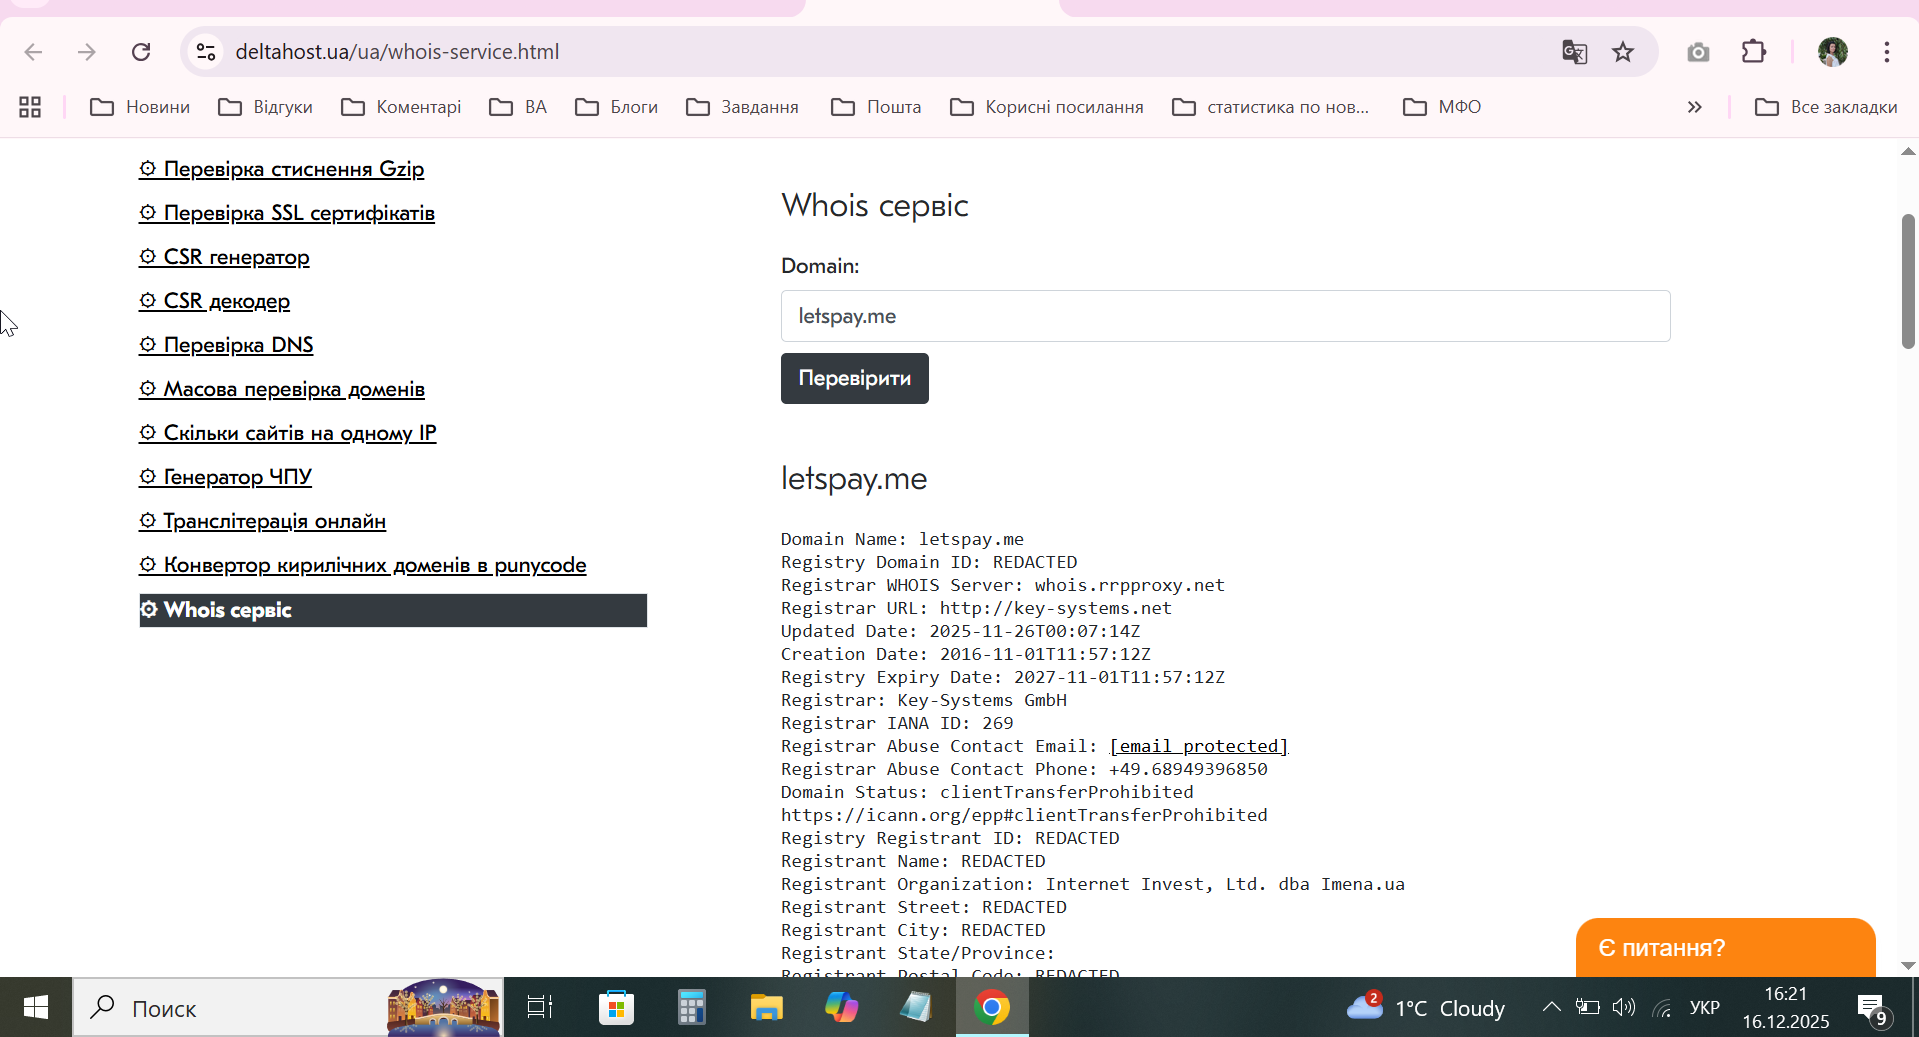The image size is (1919, 1037).
Task: Open the Відгуки bookmark folder
Action: point(266,107)
